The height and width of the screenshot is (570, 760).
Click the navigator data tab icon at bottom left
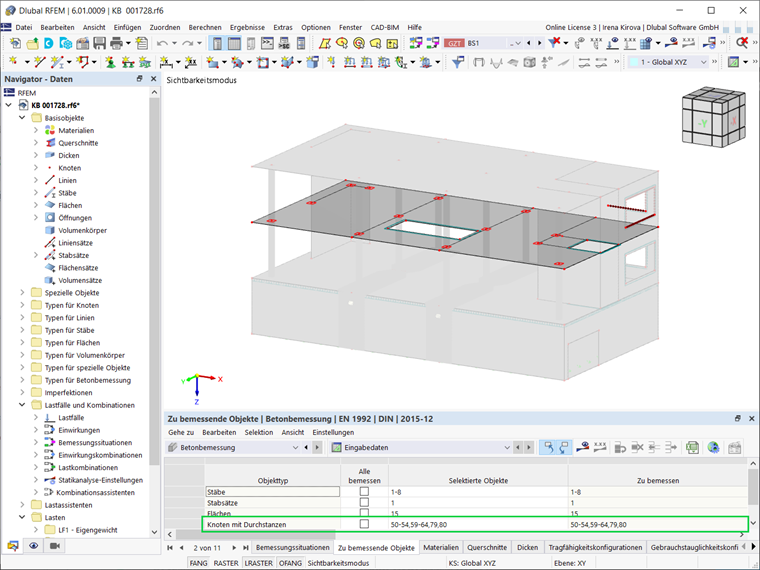coord(13,546)
